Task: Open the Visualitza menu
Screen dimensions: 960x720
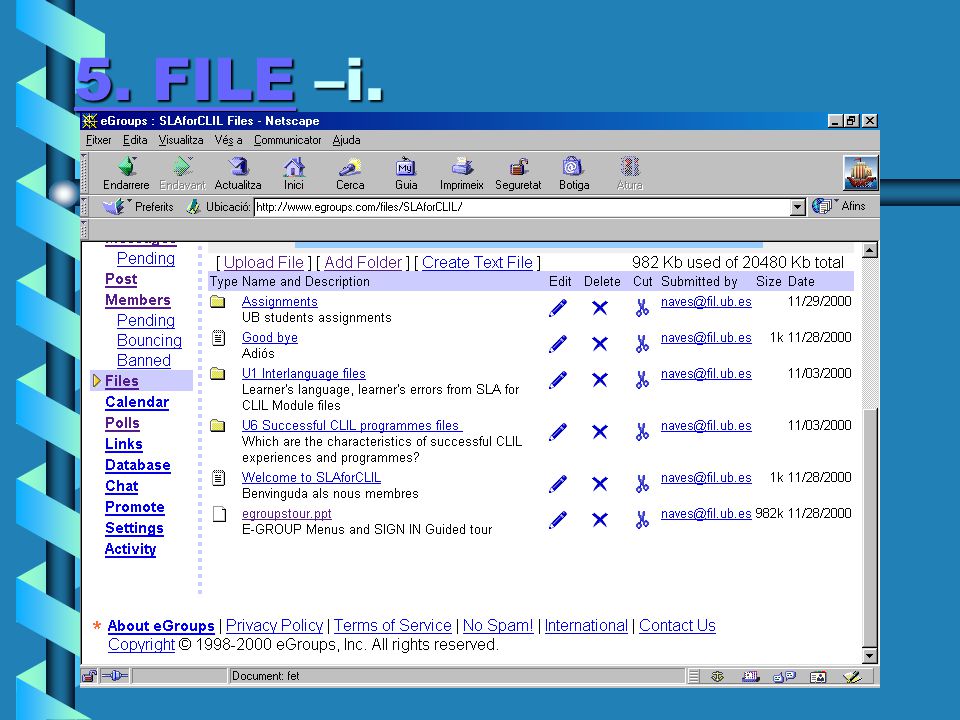Action: [x=181, y=140]
